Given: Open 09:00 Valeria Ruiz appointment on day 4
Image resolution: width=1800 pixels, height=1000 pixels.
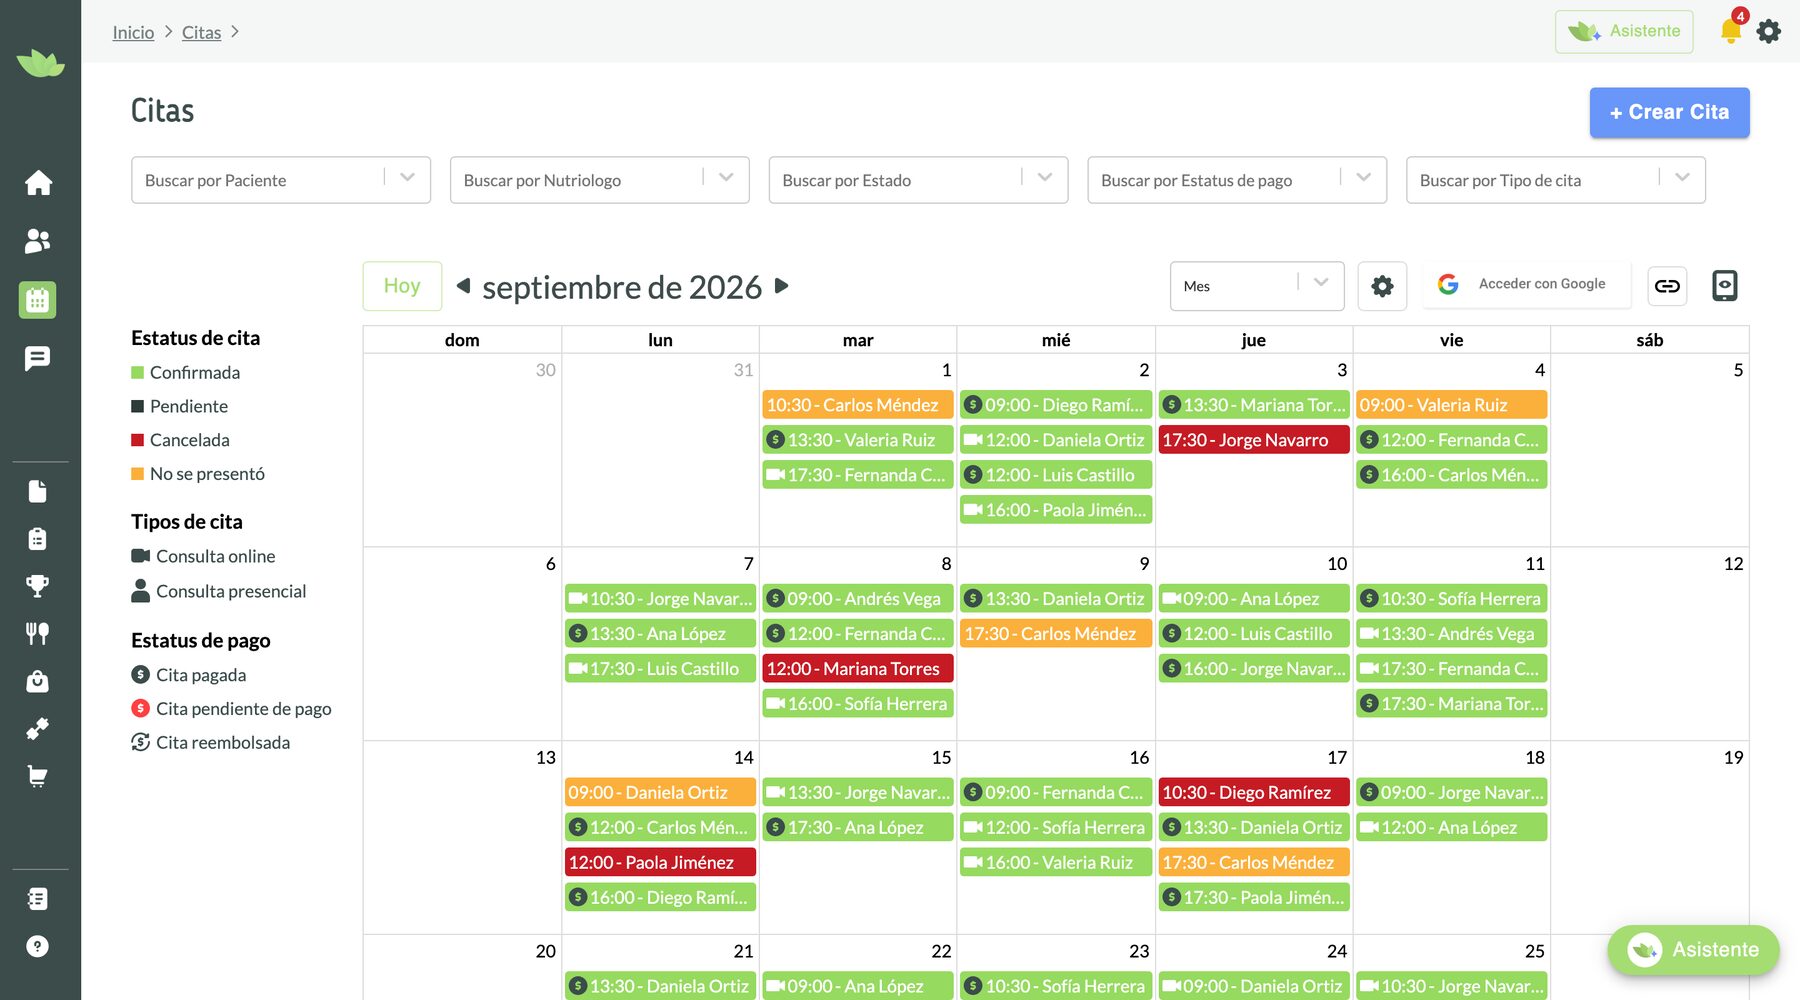Looking at the screenshot, I should tap(1451, 405).
